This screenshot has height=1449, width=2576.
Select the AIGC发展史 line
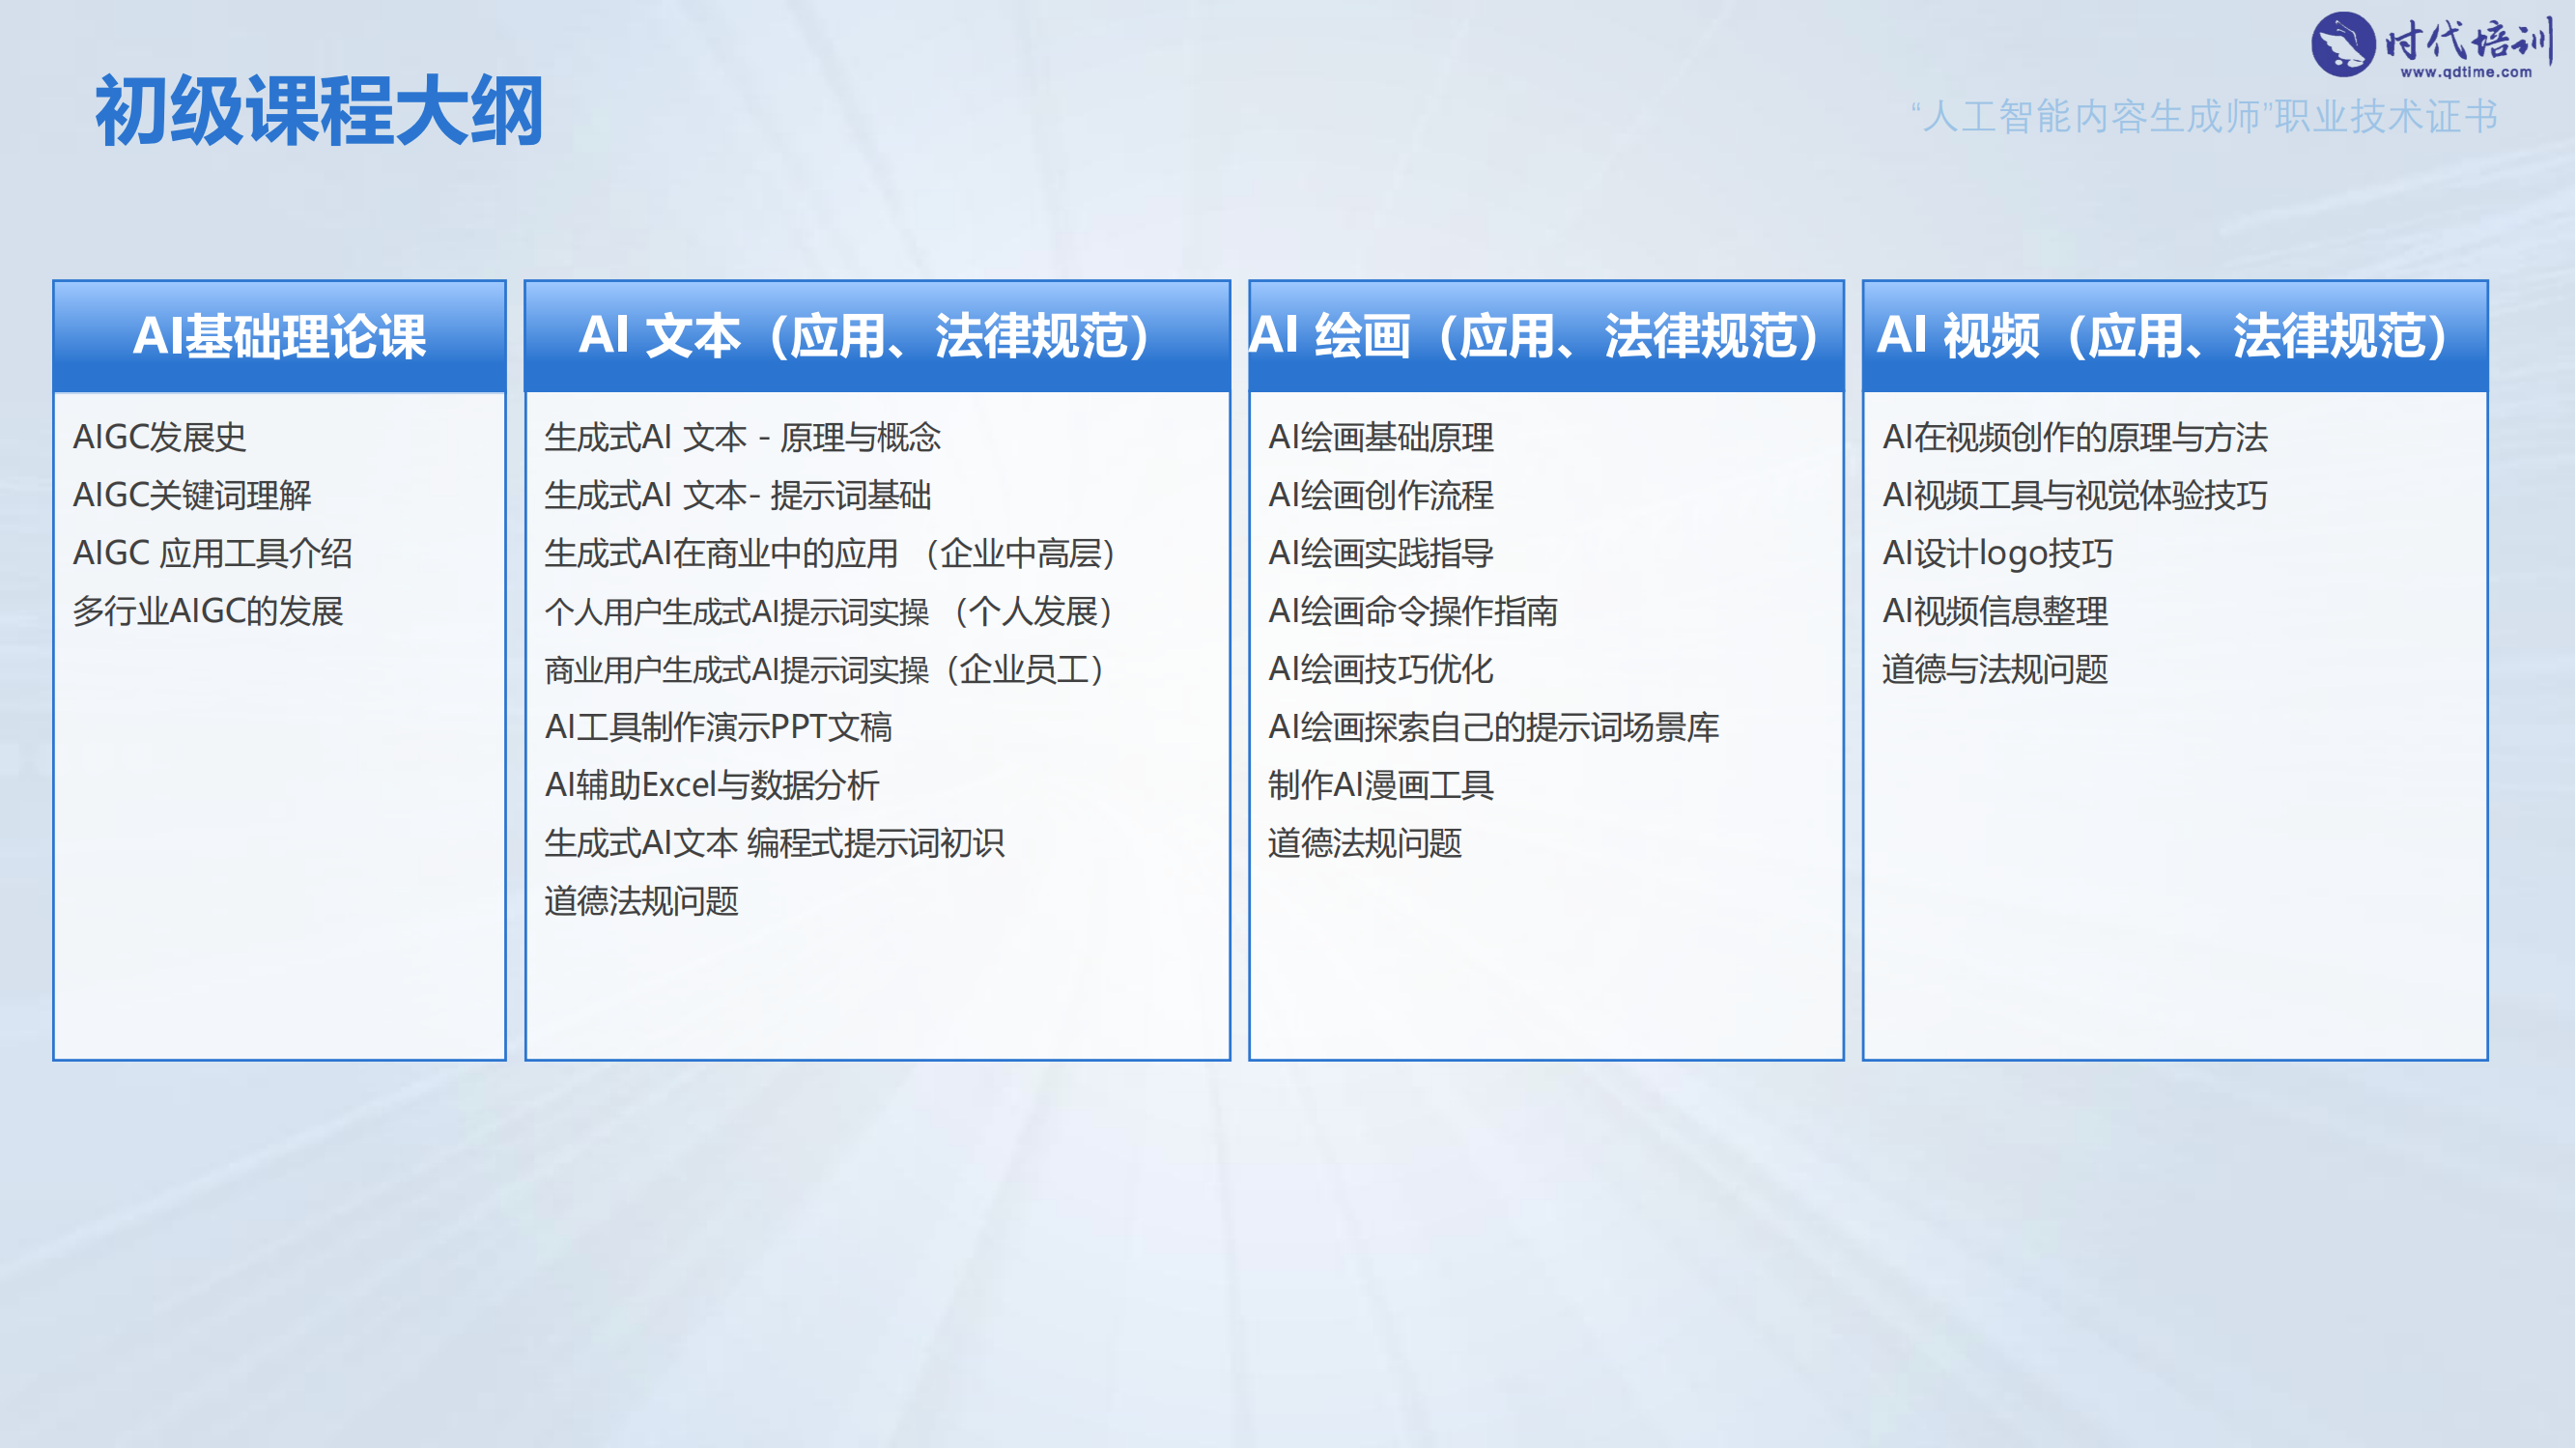pos(159,437)
